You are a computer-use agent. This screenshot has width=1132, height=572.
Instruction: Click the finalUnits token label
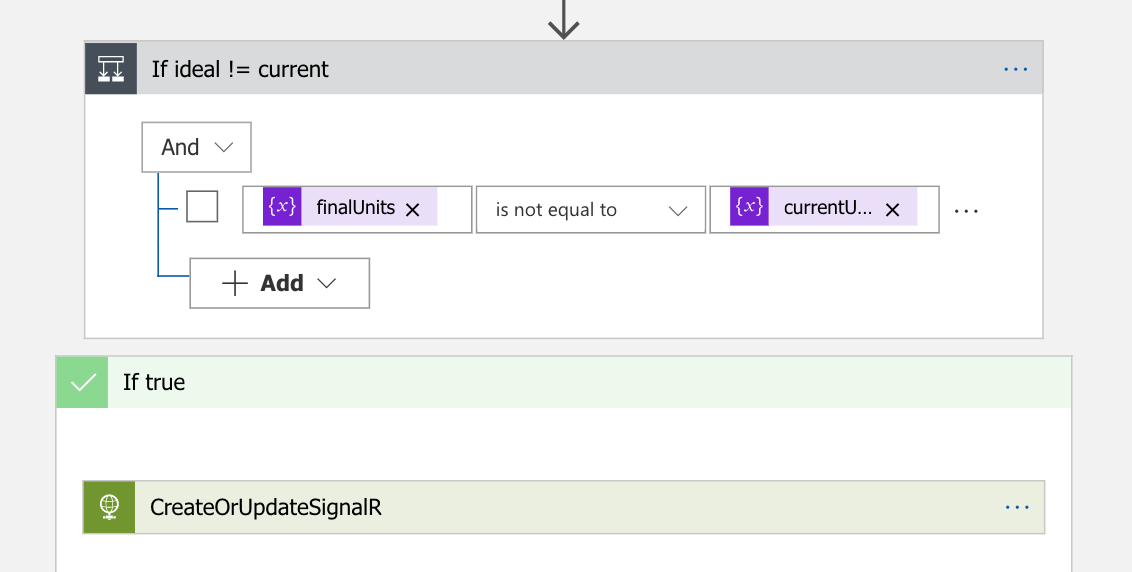(x=355, y=207)
